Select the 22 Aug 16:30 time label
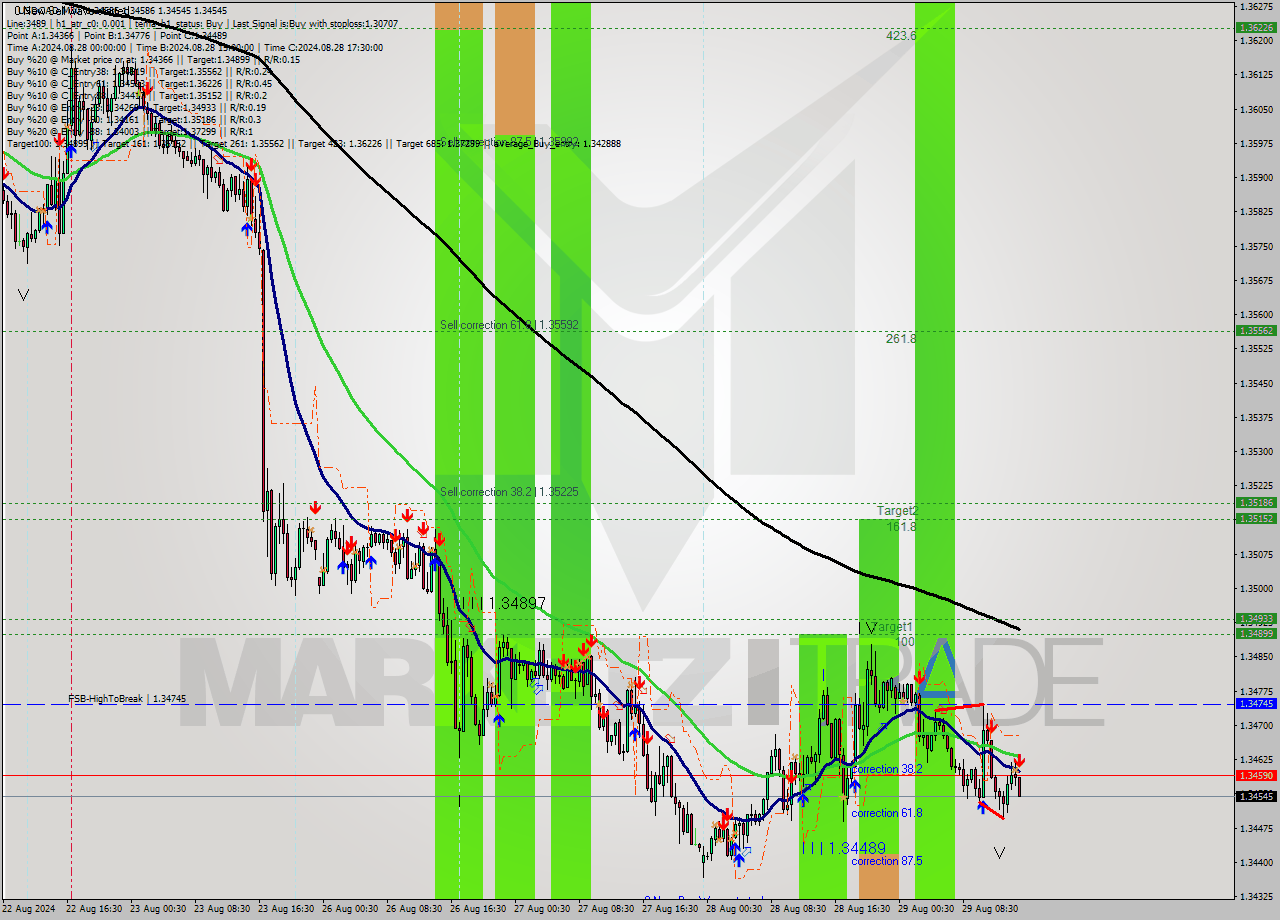Screen dimensions: 1280x920 94,909
